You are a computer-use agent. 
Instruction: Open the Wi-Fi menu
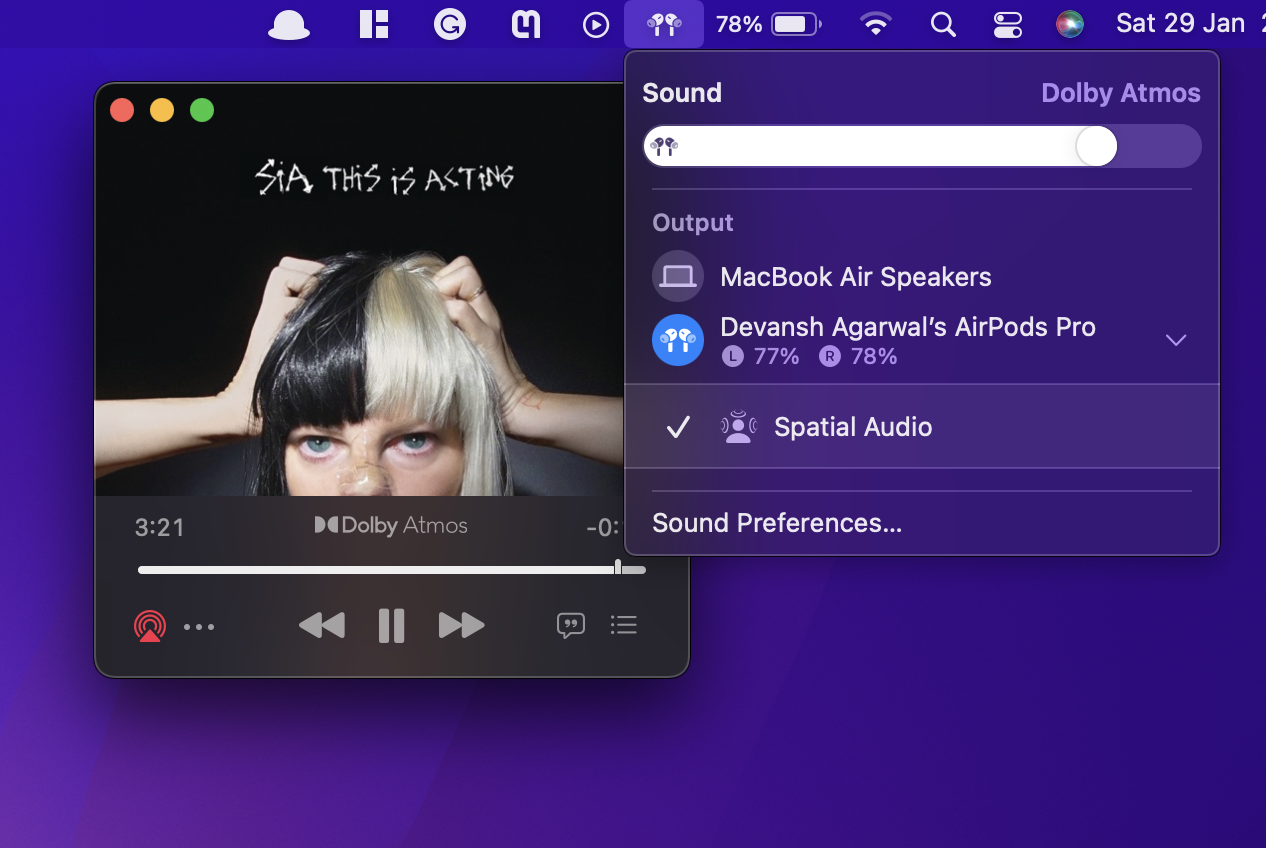876,24
